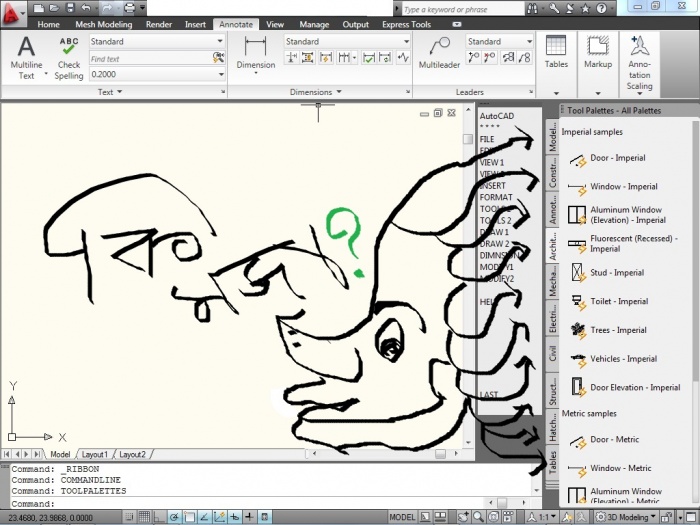Toggle MODEL space button in status bar
The height and width of the screenshot is (525, 700).
tap(402, 517)
